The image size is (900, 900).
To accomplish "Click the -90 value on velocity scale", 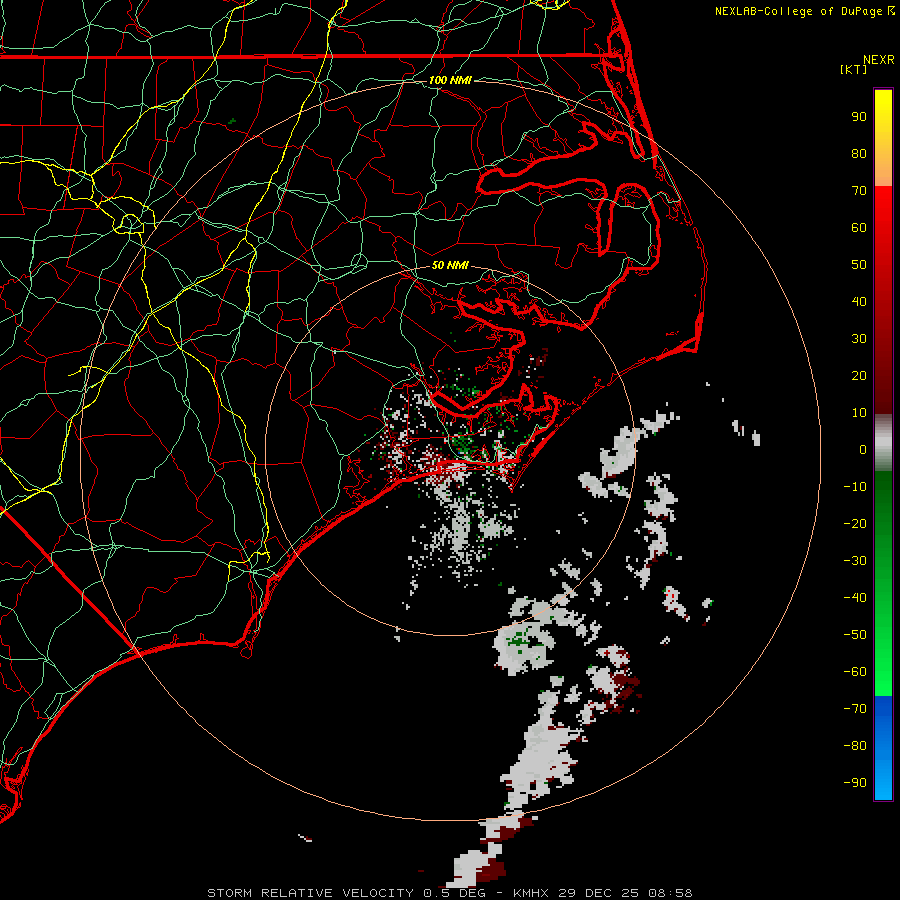I will (855, 782).
